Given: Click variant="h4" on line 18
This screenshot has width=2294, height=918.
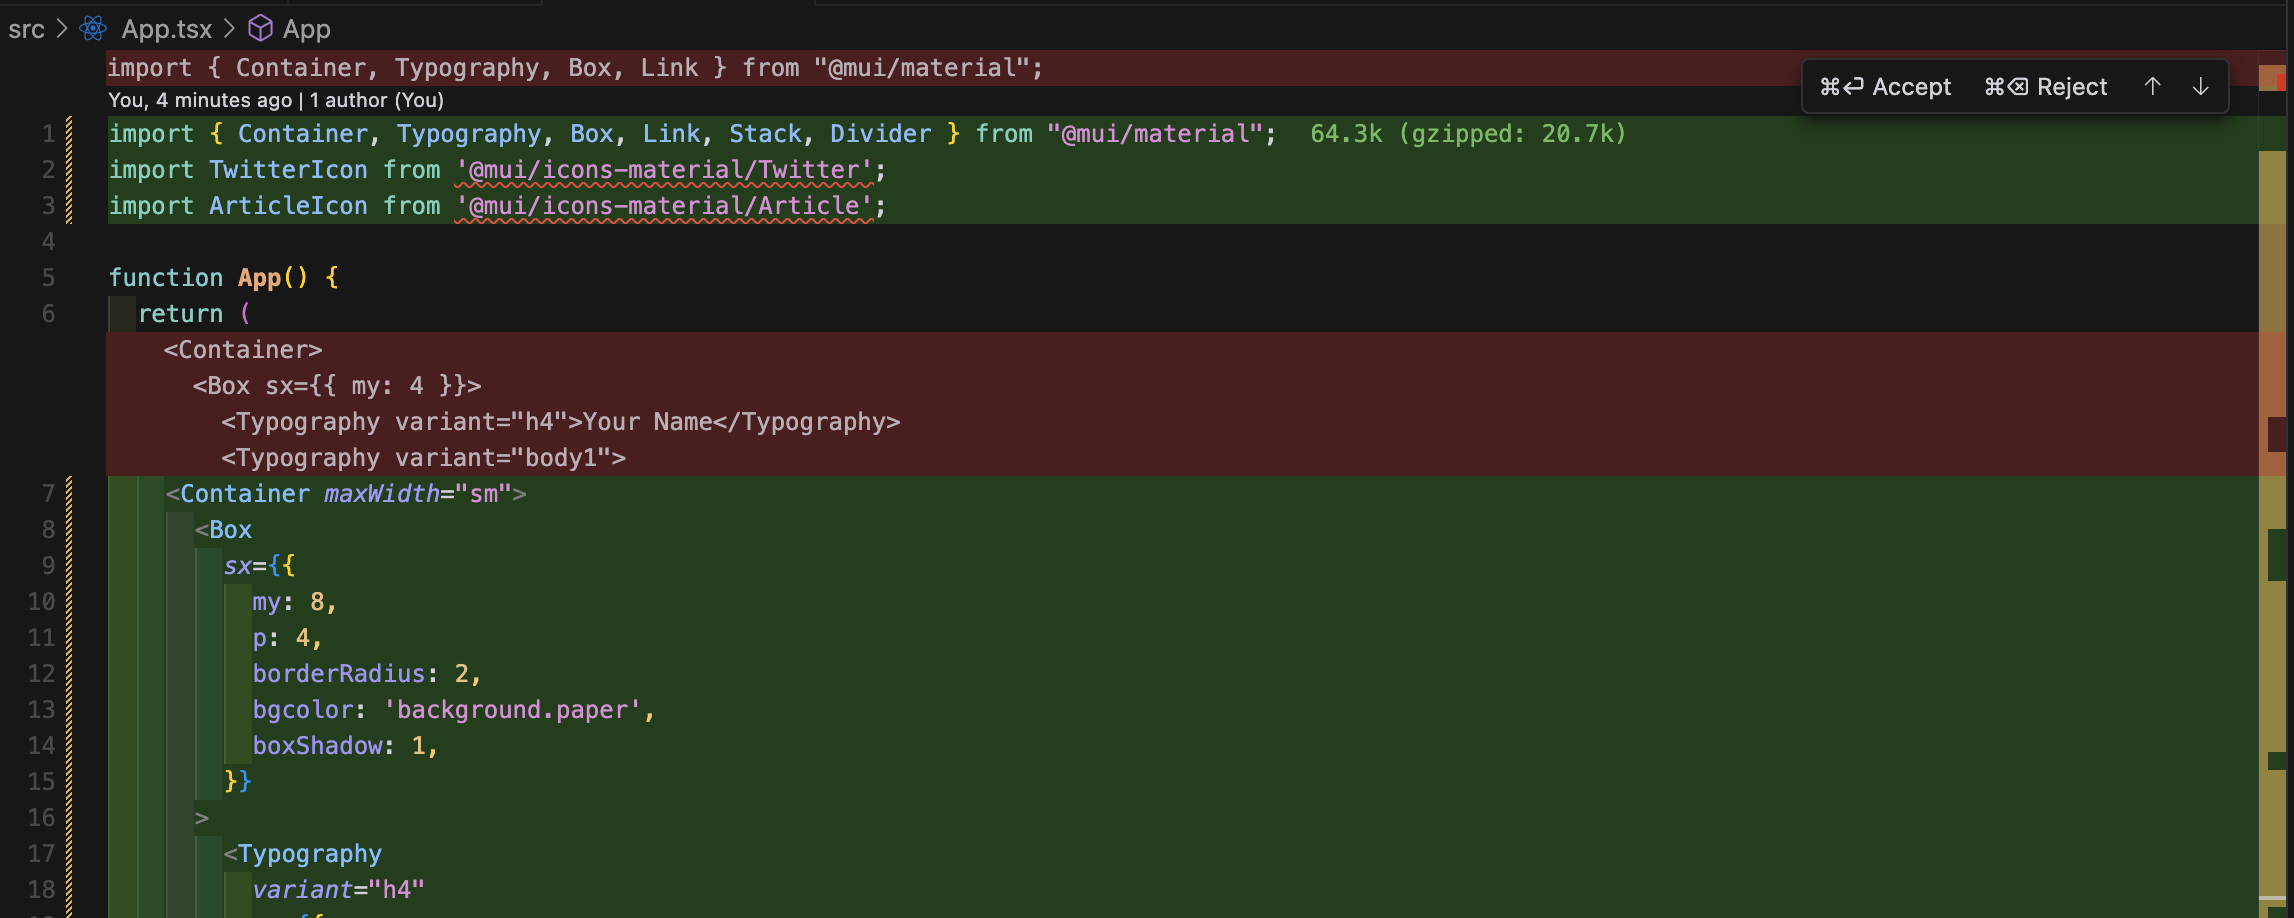Looking at the screenshot, I should tap(338, 890).
